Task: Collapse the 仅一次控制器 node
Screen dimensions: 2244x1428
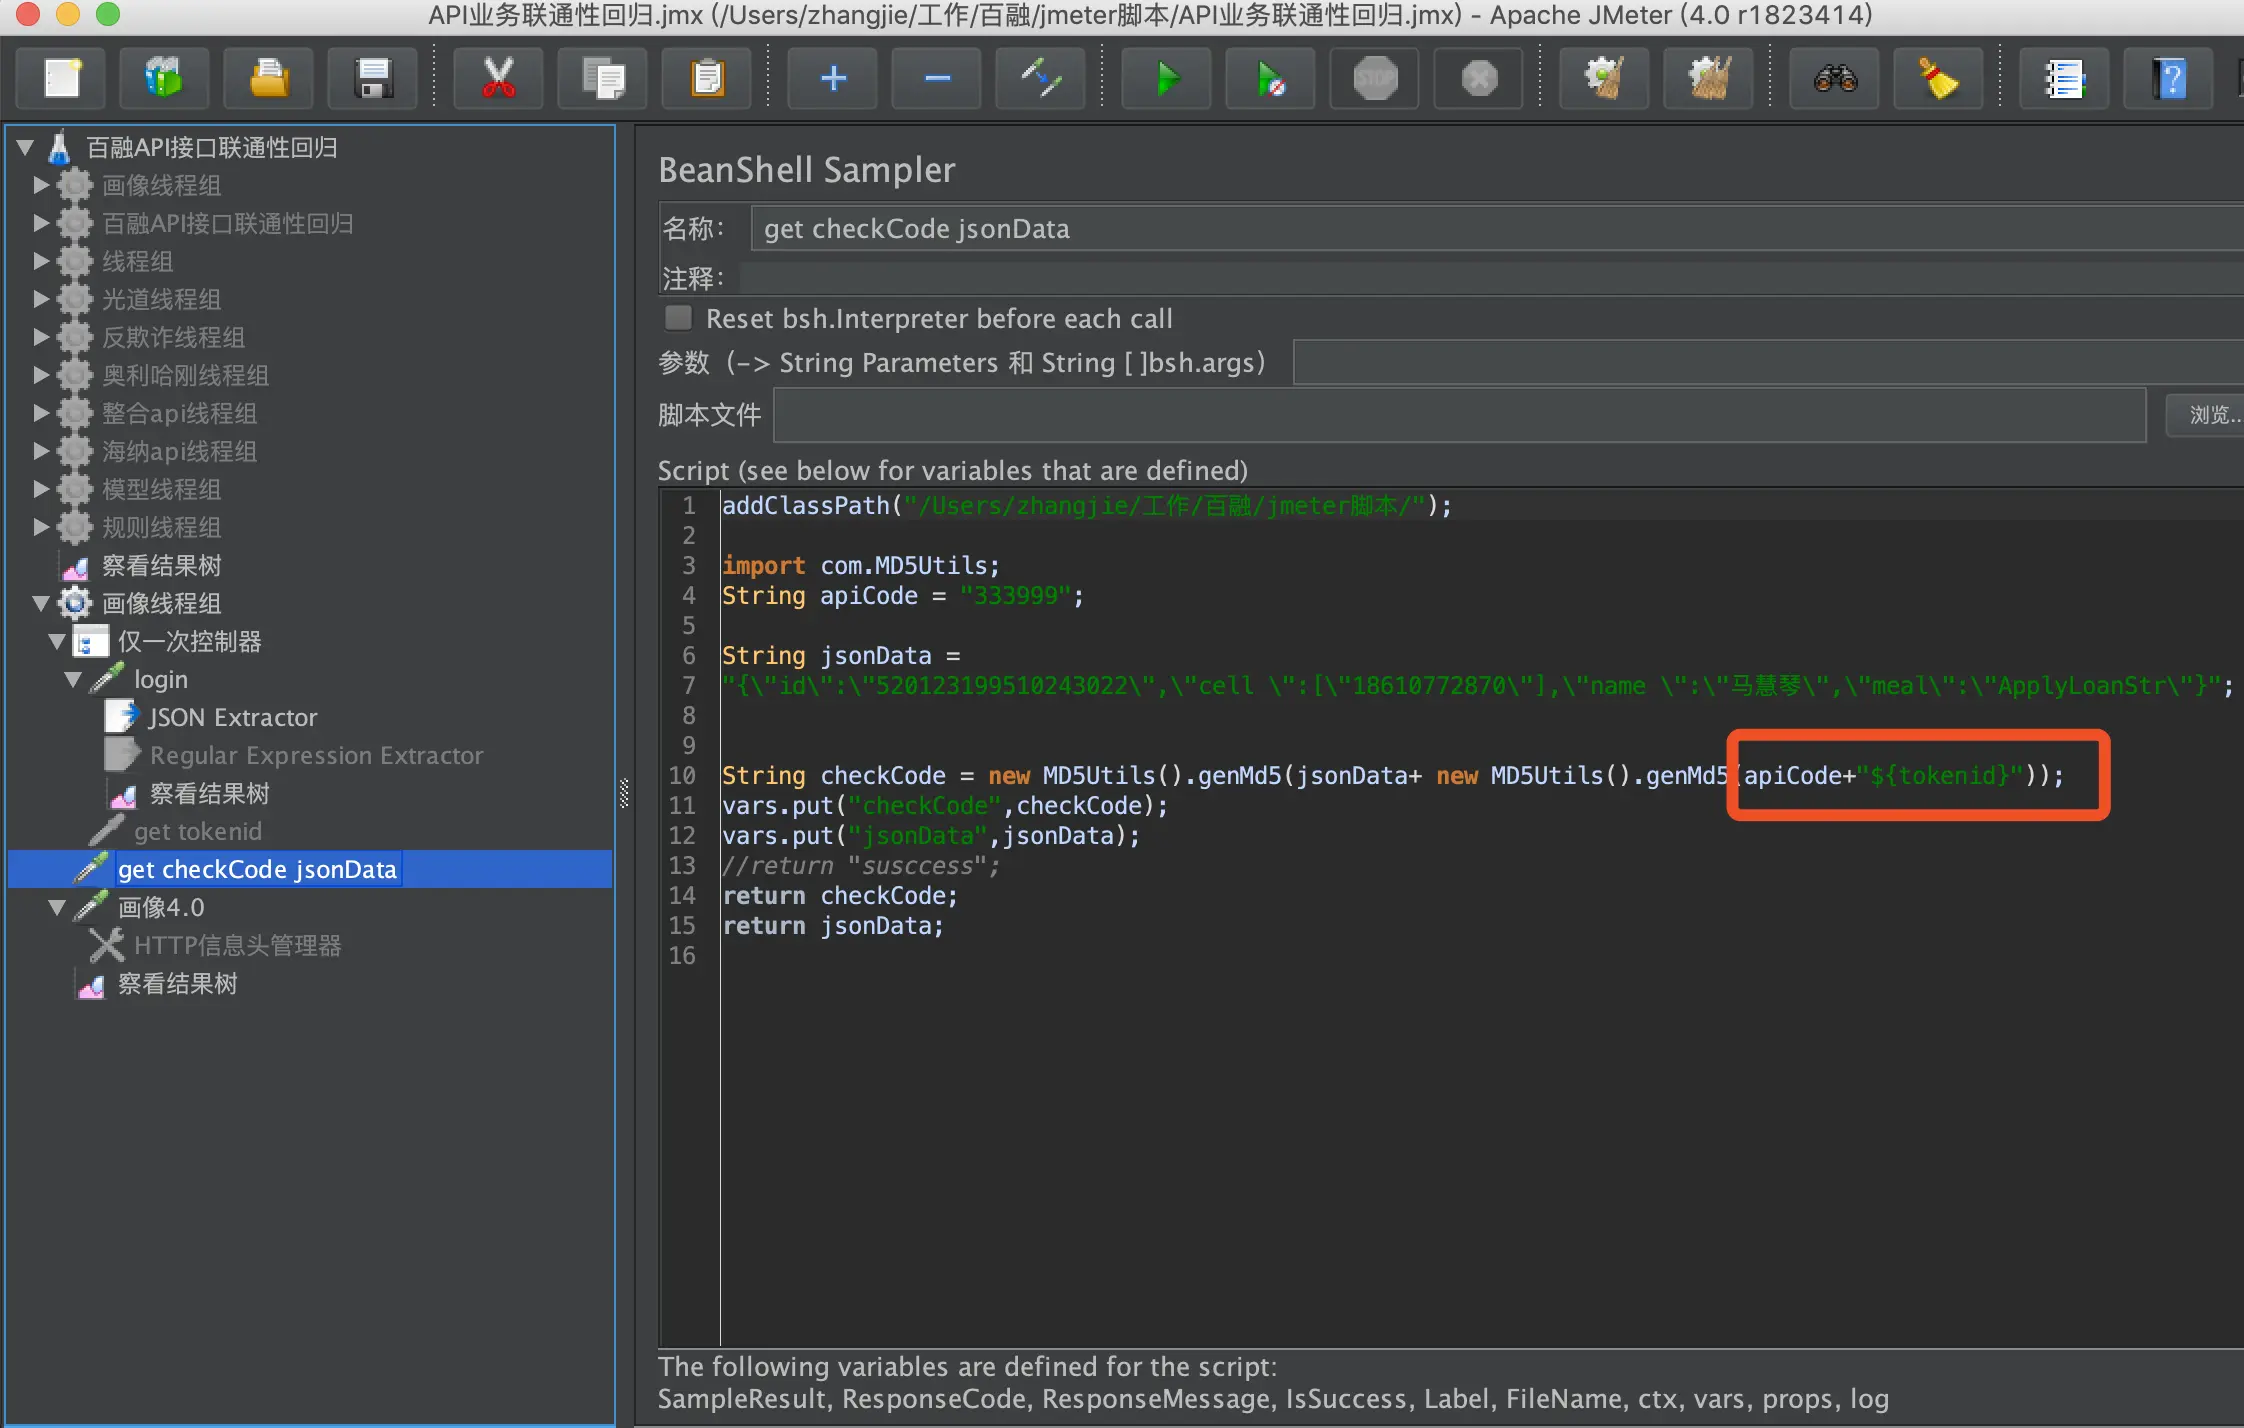Action: (x=57, y=641)
